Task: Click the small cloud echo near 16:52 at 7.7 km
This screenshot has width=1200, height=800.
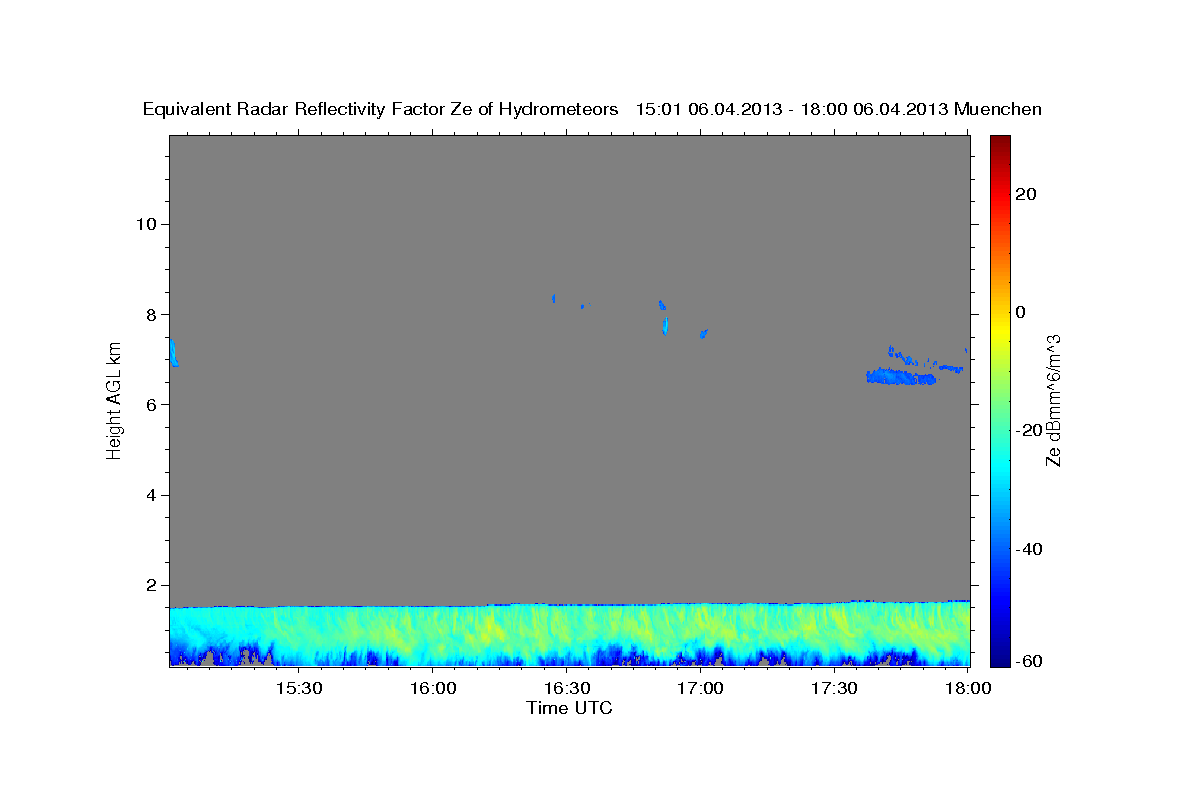Action: [x=665, y=326]
